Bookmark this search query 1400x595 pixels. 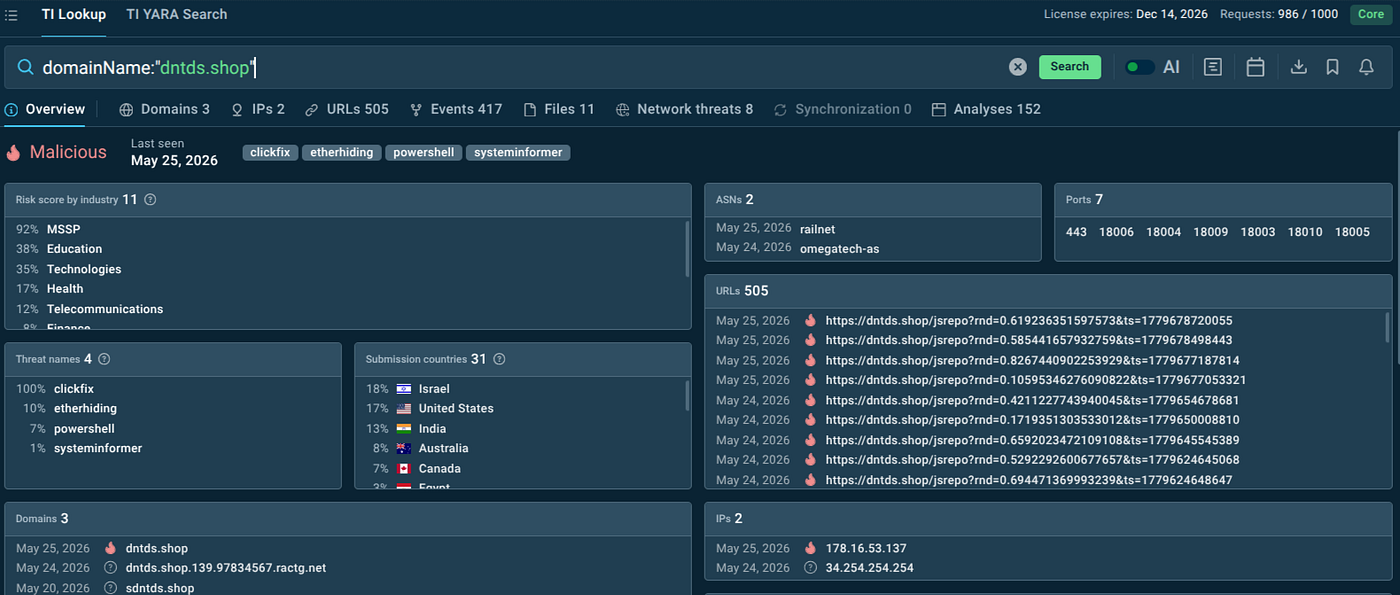pos(1332,67)
